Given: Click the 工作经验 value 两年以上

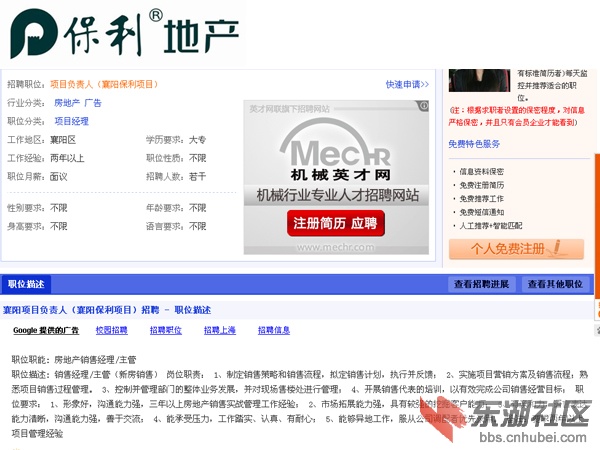Looking at the screenshot, I should coord(67,158).
